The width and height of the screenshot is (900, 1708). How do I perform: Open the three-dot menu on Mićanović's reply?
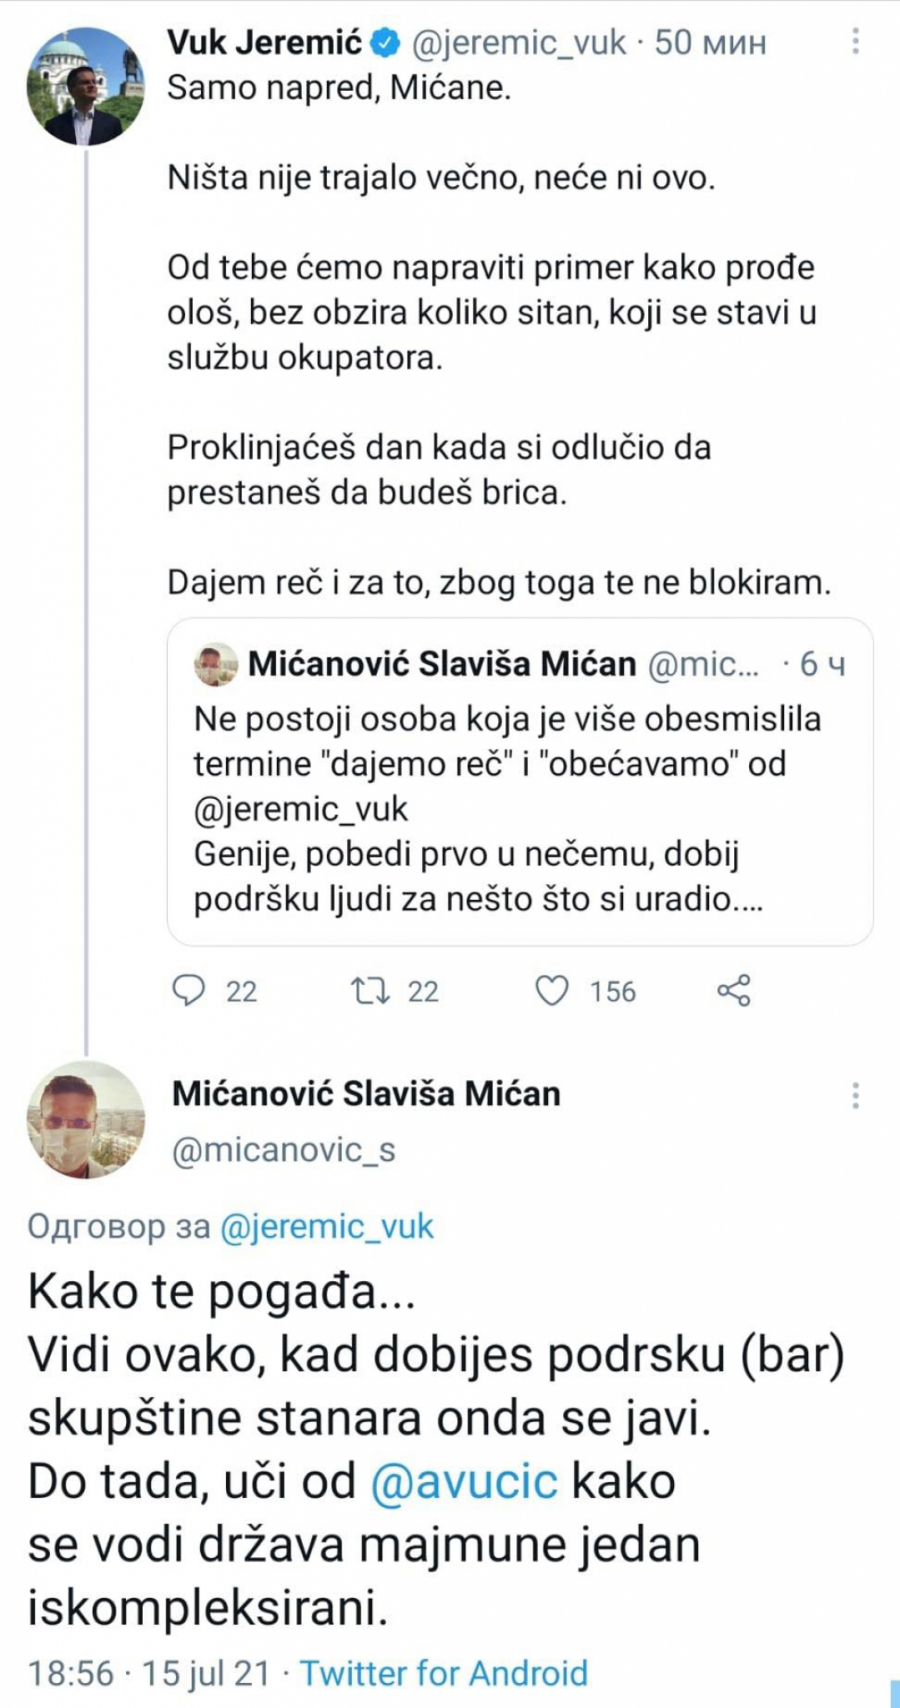point(855,1095)
